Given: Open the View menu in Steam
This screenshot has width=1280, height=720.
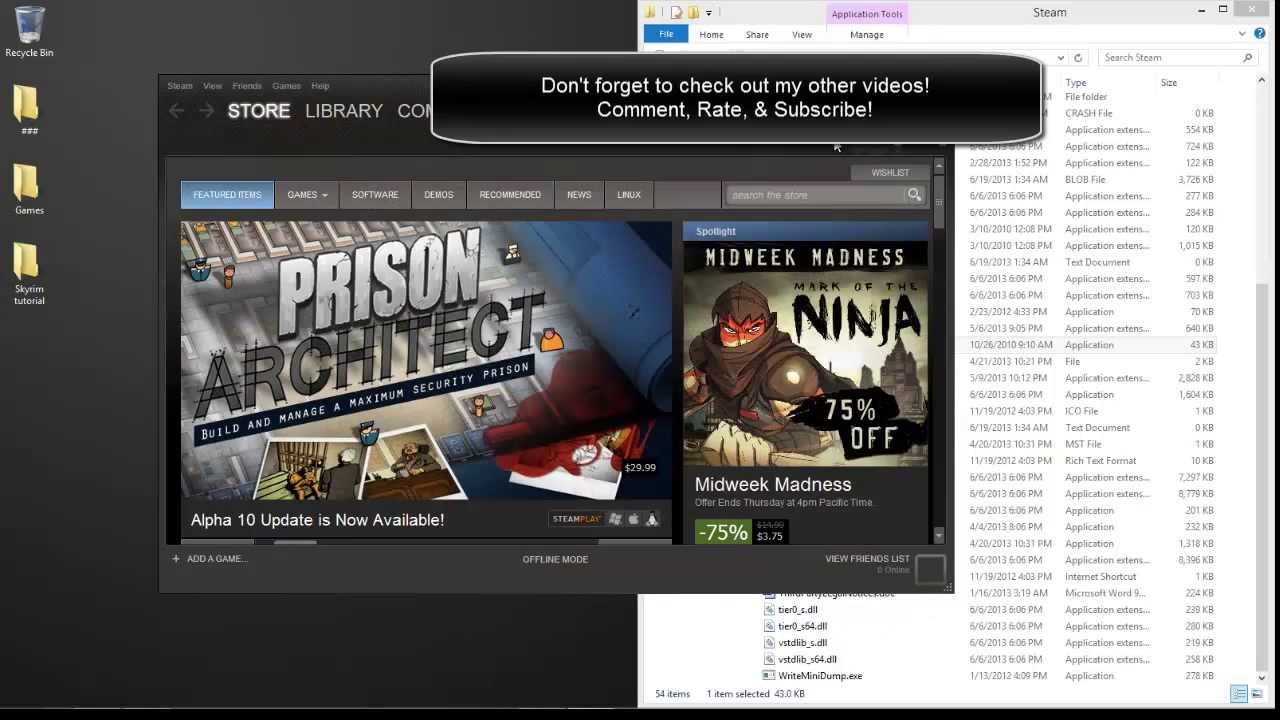Looking at the screenshot, I should click(213, 86).
